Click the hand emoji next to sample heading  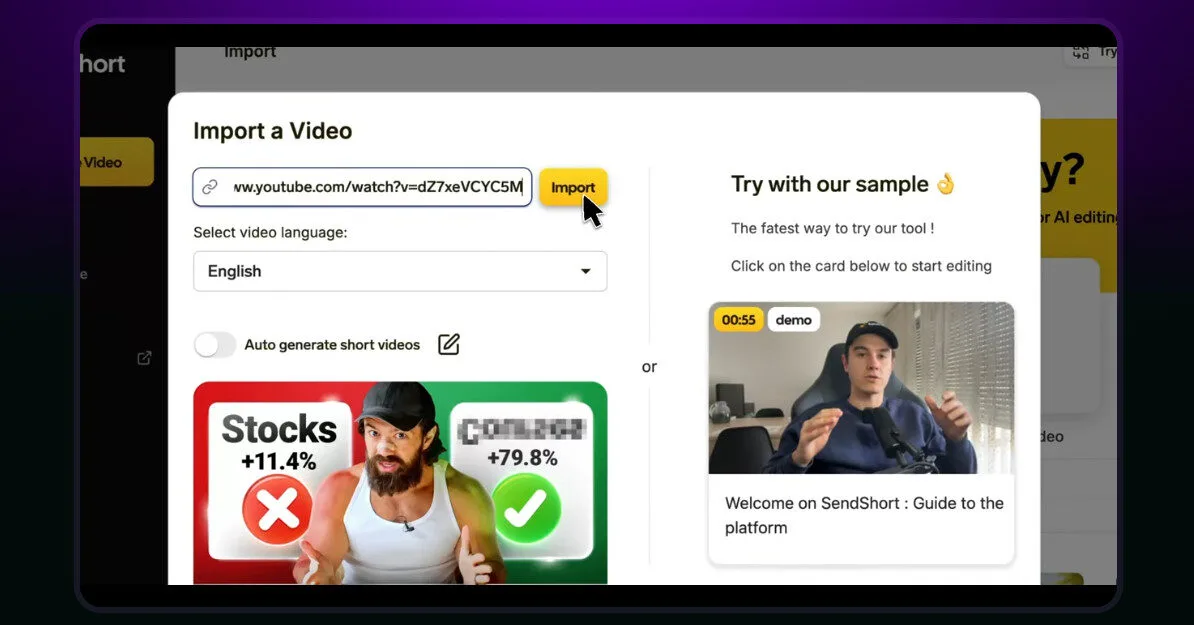click(946, 183)
